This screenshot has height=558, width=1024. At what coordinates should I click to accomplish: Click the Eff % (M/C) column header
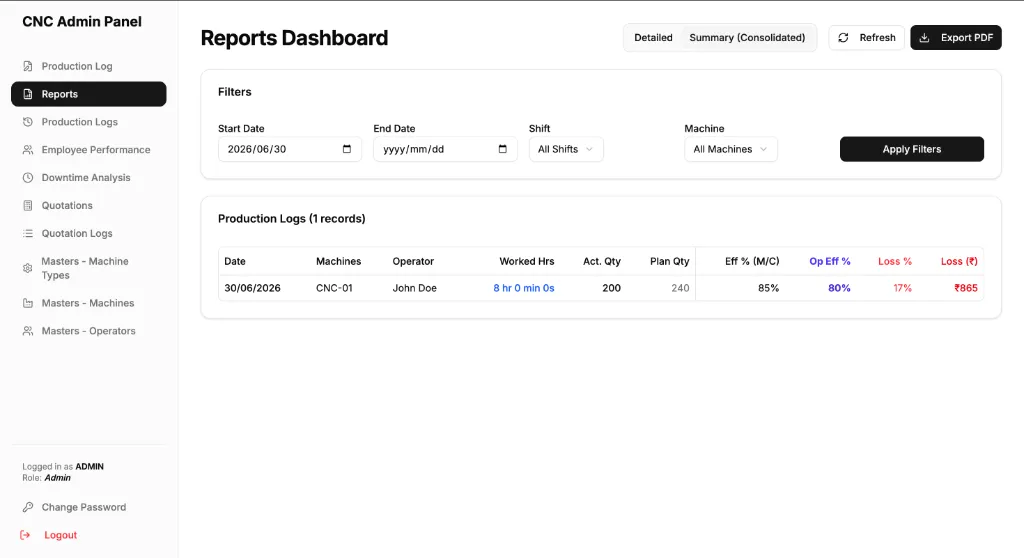click(752, 261)
